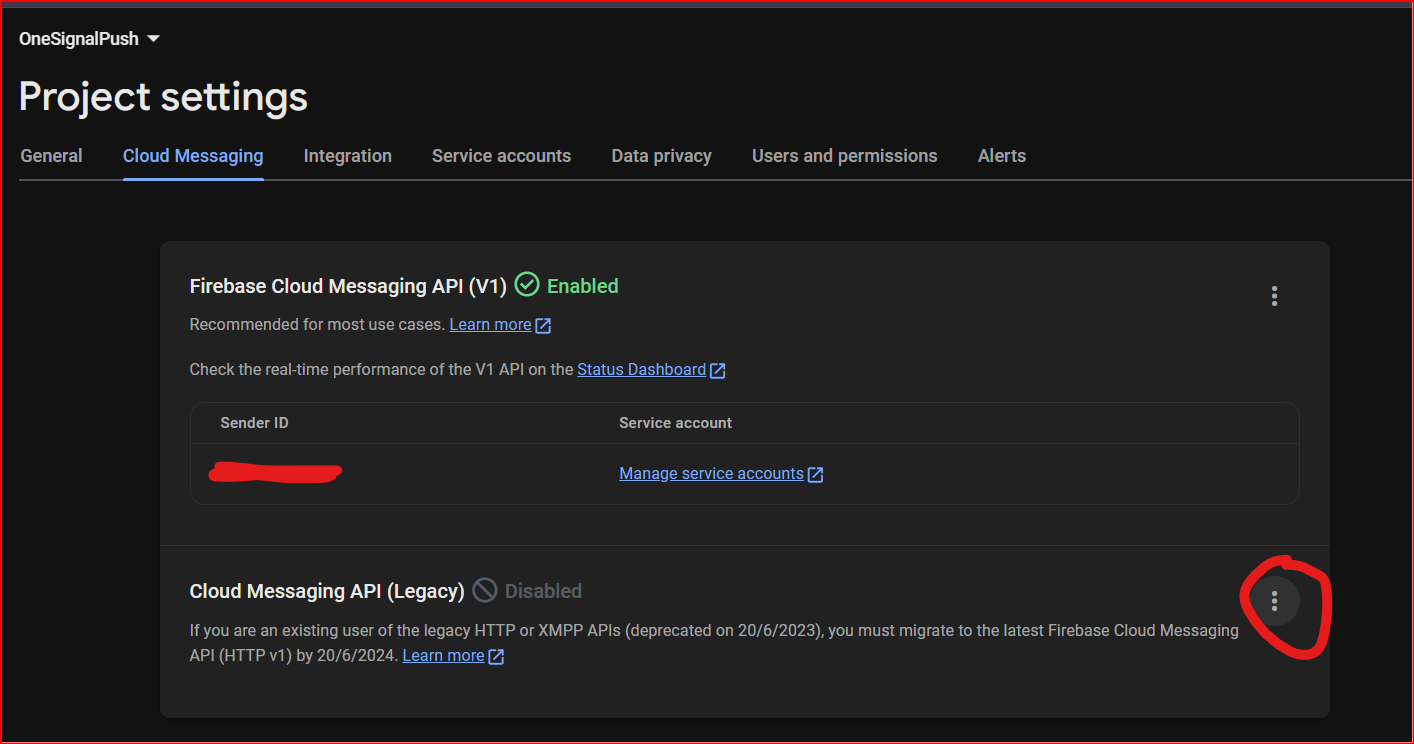Viewport: 1414px width, 744px height.
Task: Click Learn more link in Legacy API description
Action: (443, 656)
